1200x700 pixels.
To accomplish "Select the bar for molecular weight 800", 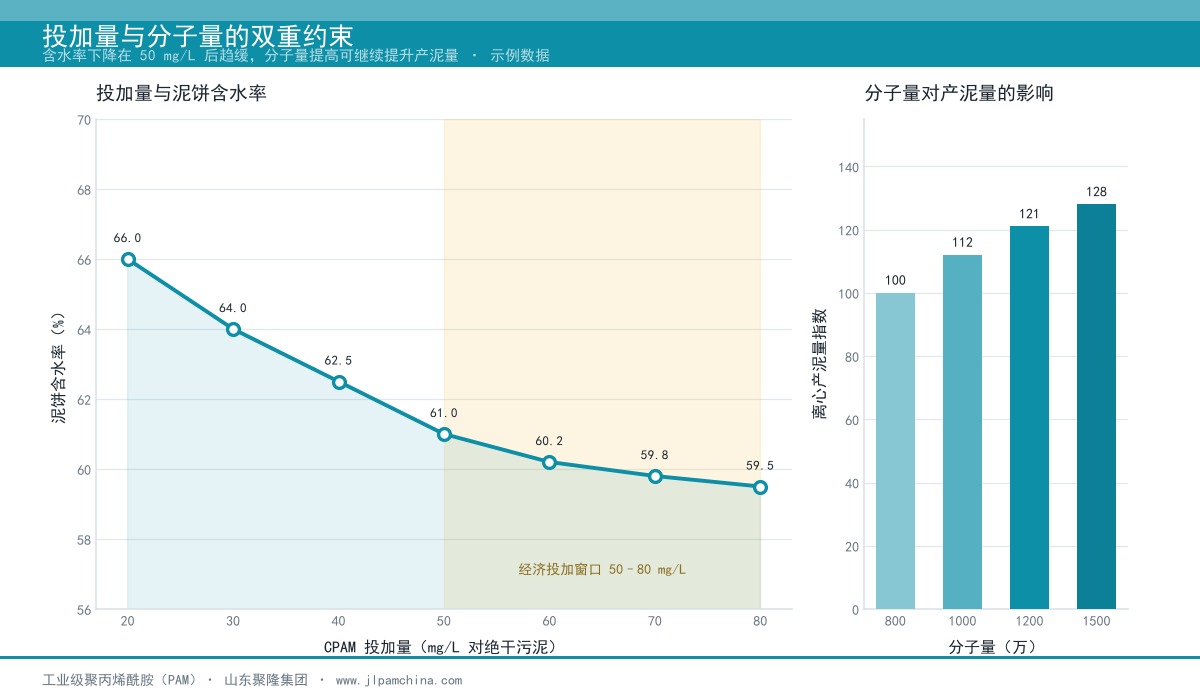I will [895, 451].
